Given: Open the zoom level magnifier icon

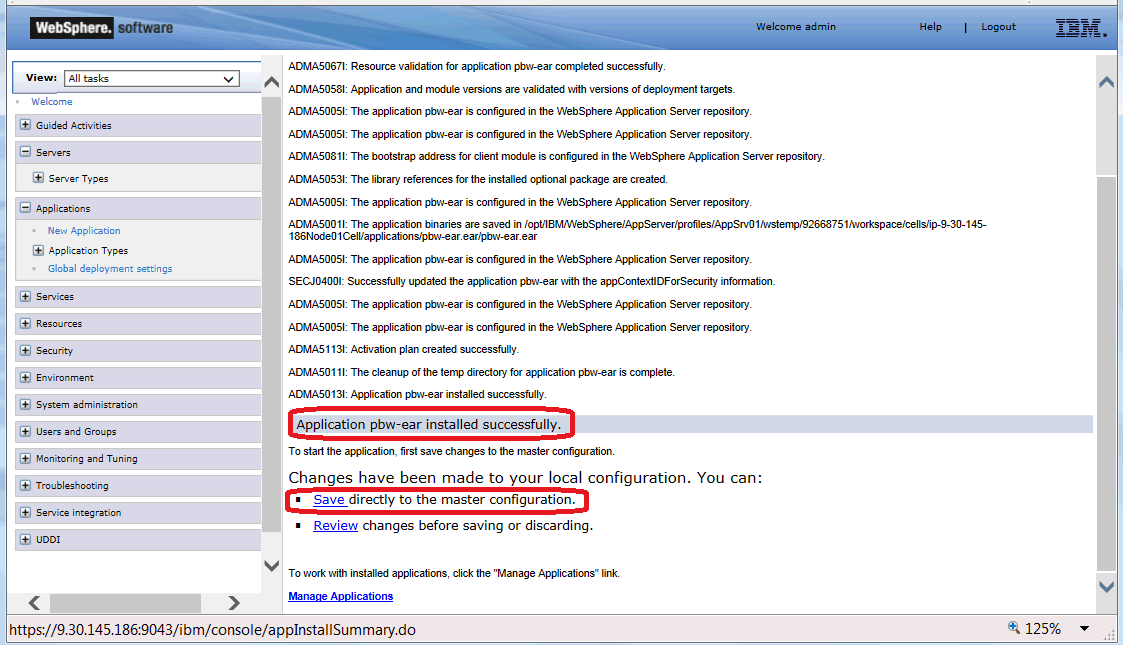Looking at the screenshot, I should point(1013,628).
